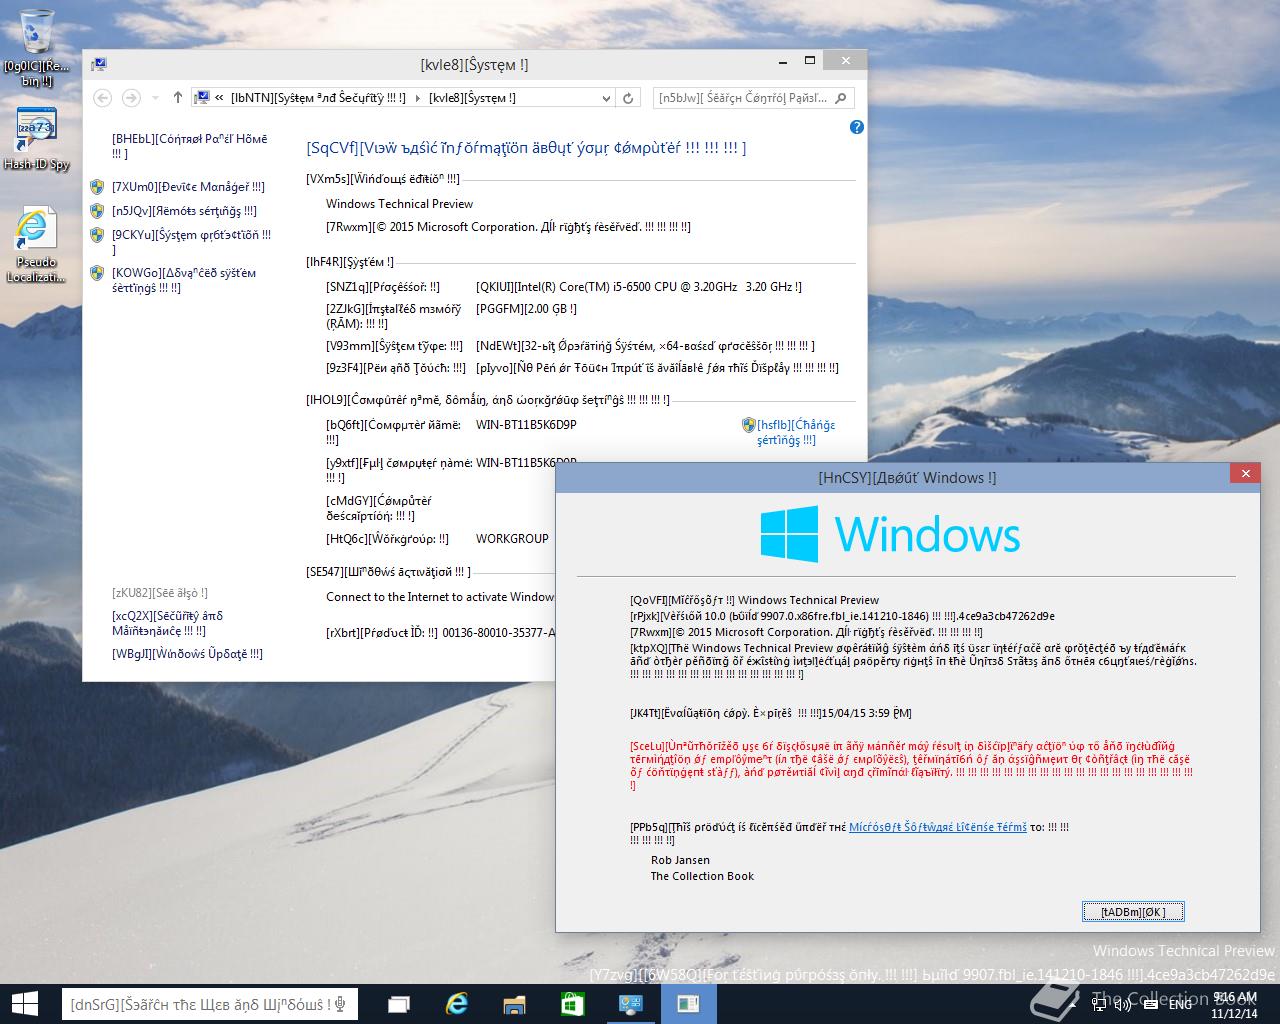
Task: Open ENG language indicator in tray
Action: click(1180, 1004)
